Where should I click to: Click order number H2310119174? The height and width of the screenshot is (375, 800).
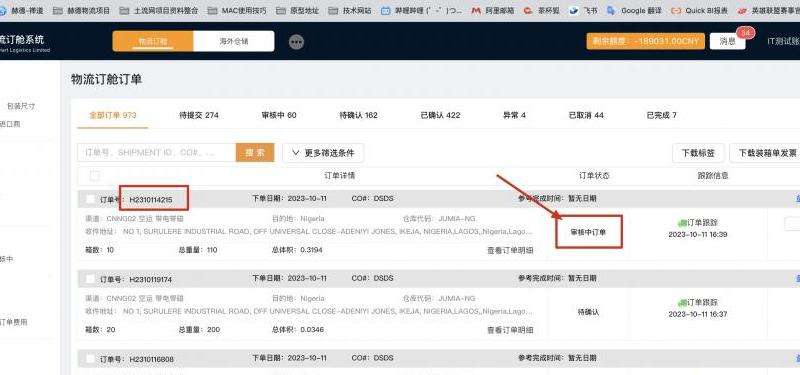click(x=151, y=279)
